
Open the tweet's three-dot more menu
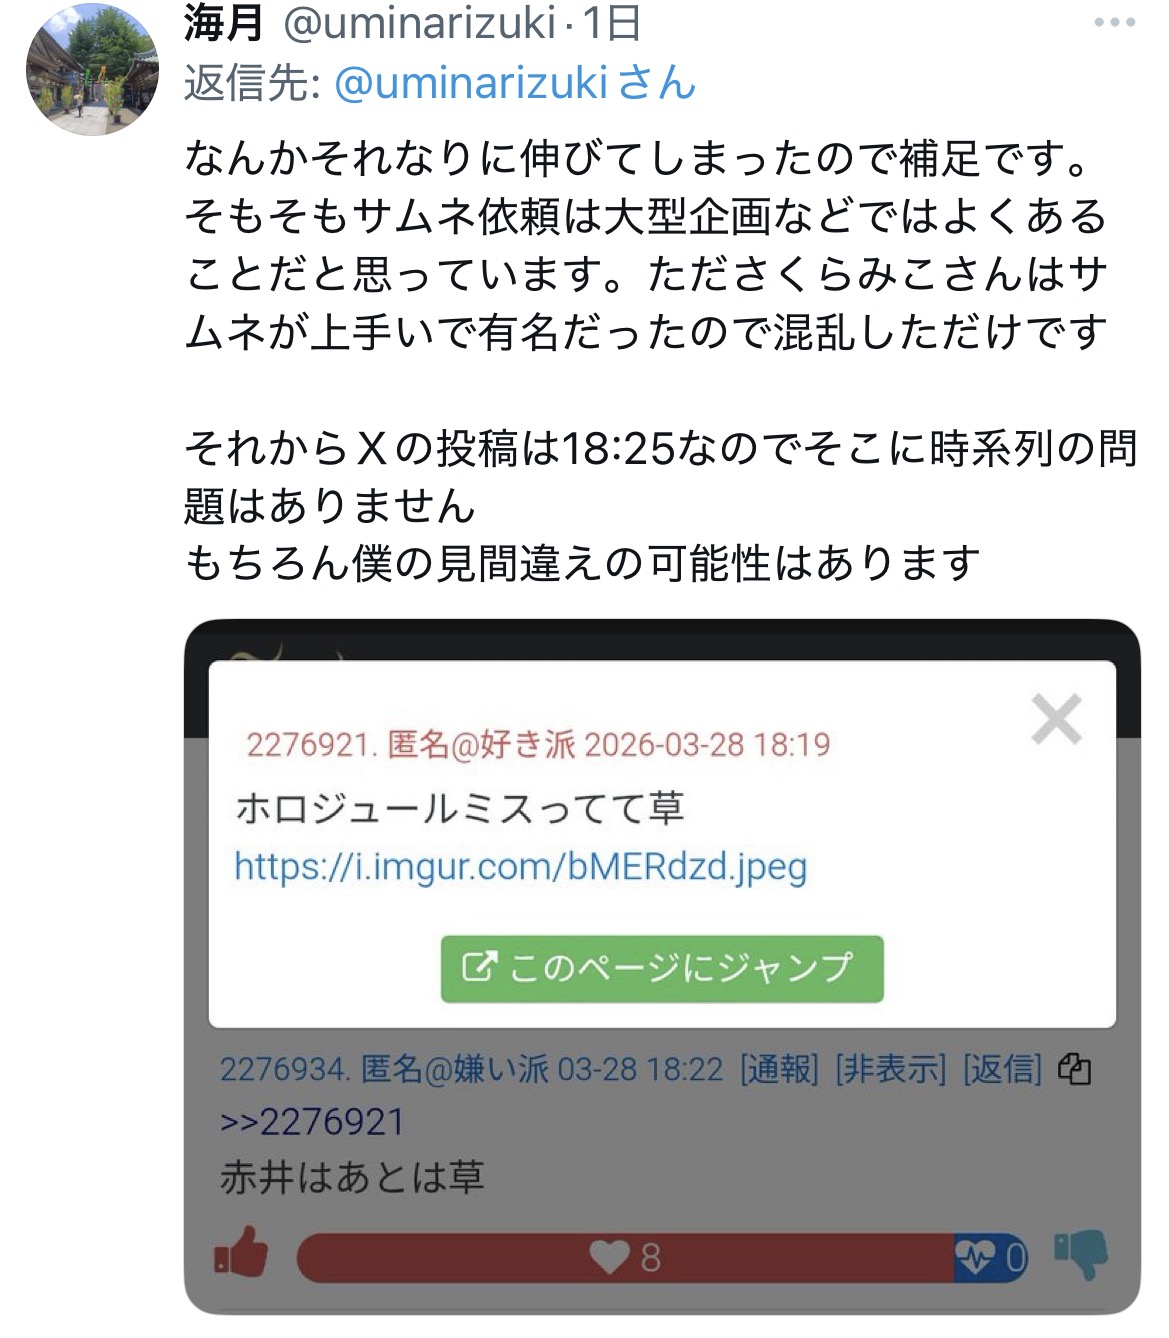tap(1114, 22)
